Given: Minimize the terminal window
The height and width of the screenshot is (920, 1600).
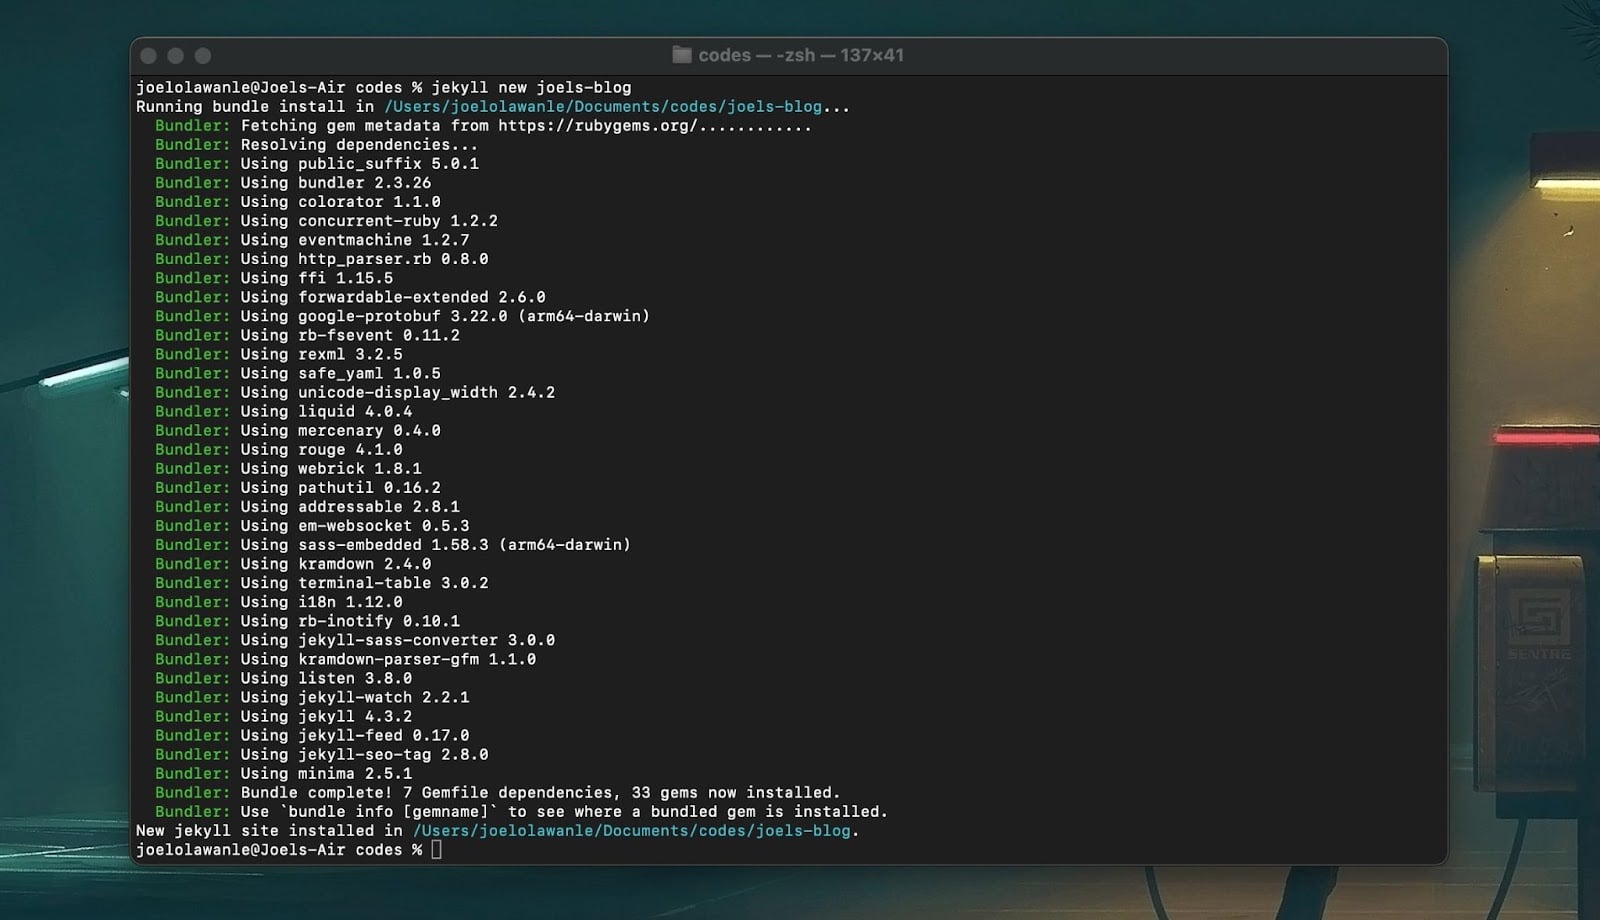Looking at the screenshot, I should pos(176,56).
